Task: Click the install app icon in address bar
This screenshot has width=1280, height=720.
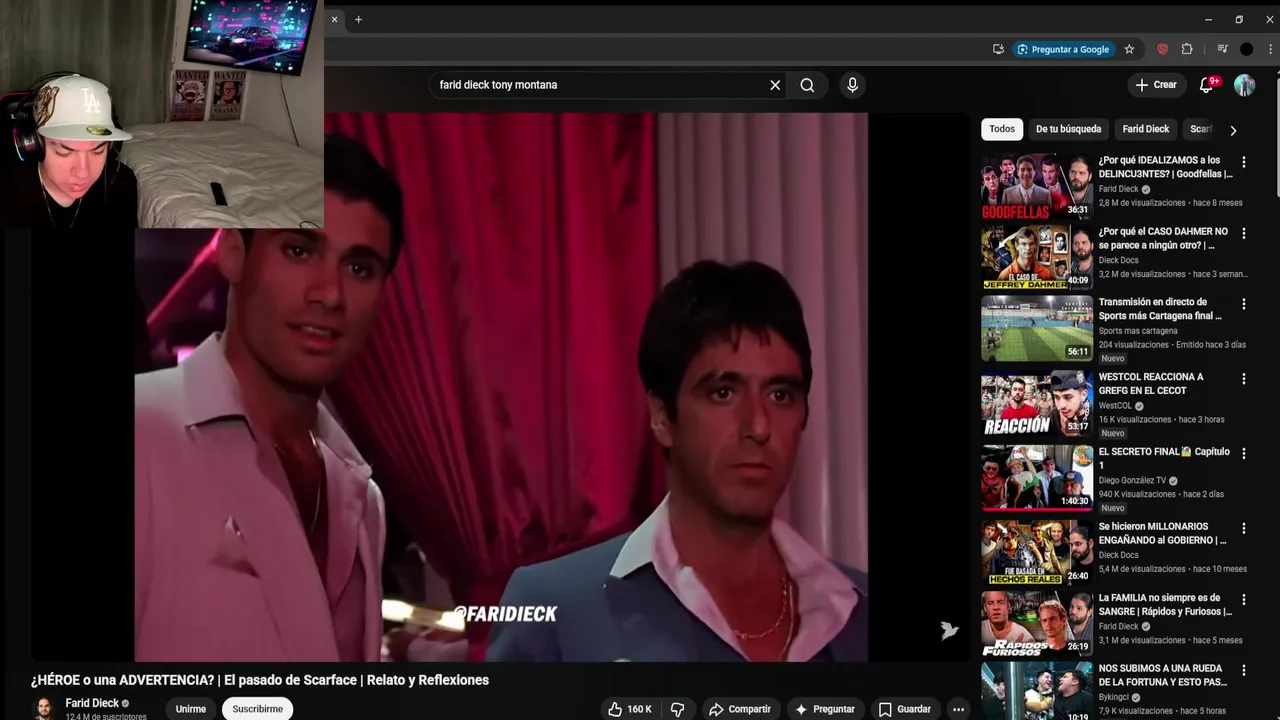Action: pos(998,49)
